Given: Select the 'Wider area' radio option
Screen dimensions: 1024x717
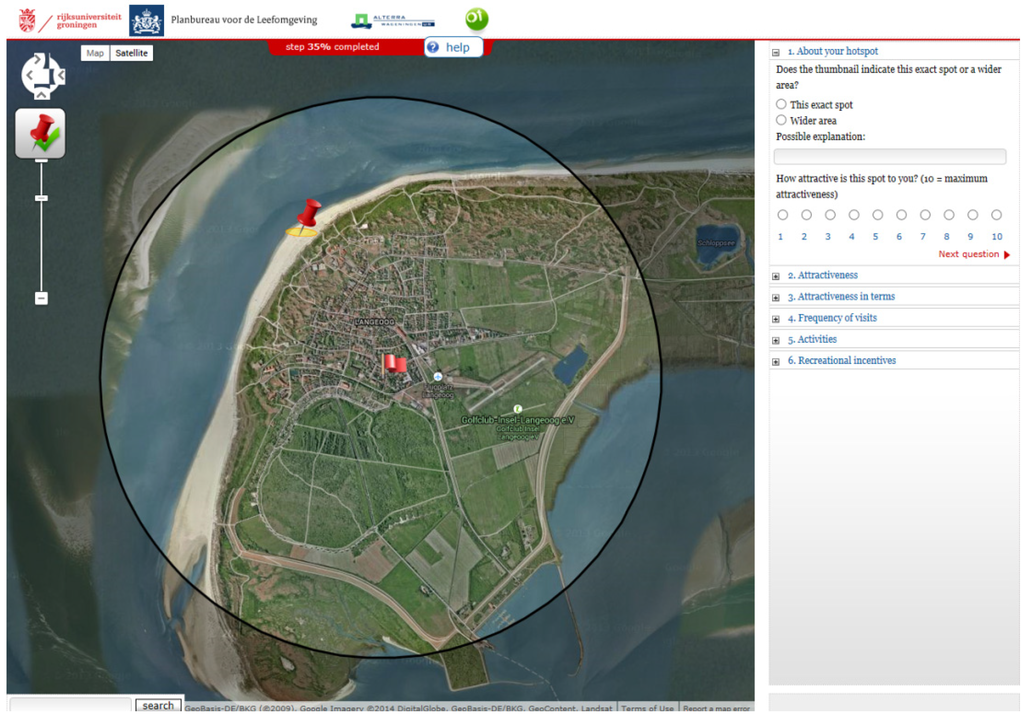Looking at the screenshot, I should coord(782,120).
